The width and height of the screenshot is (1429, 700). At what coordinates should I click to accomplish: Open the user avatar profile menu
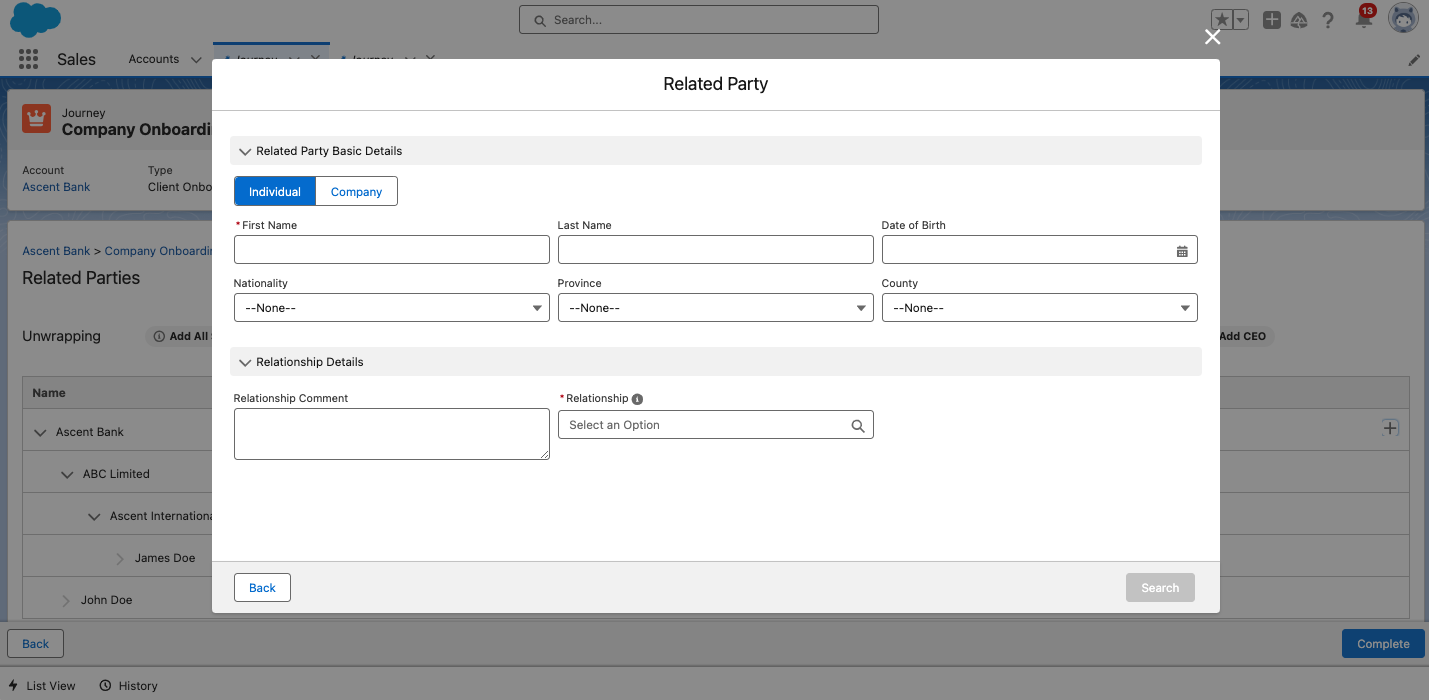point(1403,19)
